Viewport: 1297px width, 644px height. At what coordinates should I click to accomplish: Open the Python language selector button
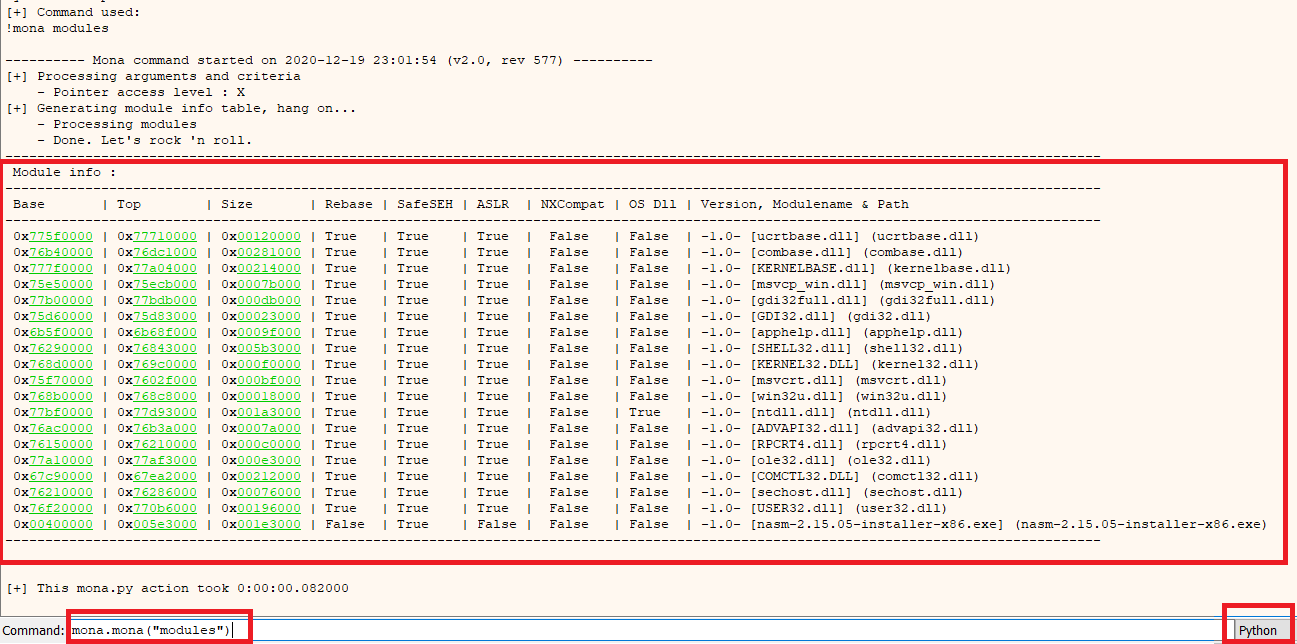(x=1259, y=631)
